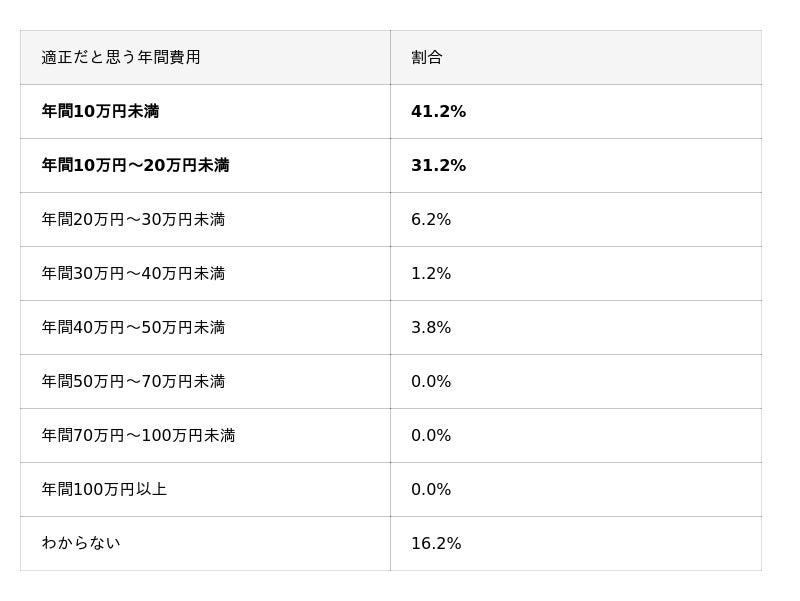Click the 適正だと思う年間費用 column header
The height and width of the screenshot is (601, 800).
click(121, 58)
